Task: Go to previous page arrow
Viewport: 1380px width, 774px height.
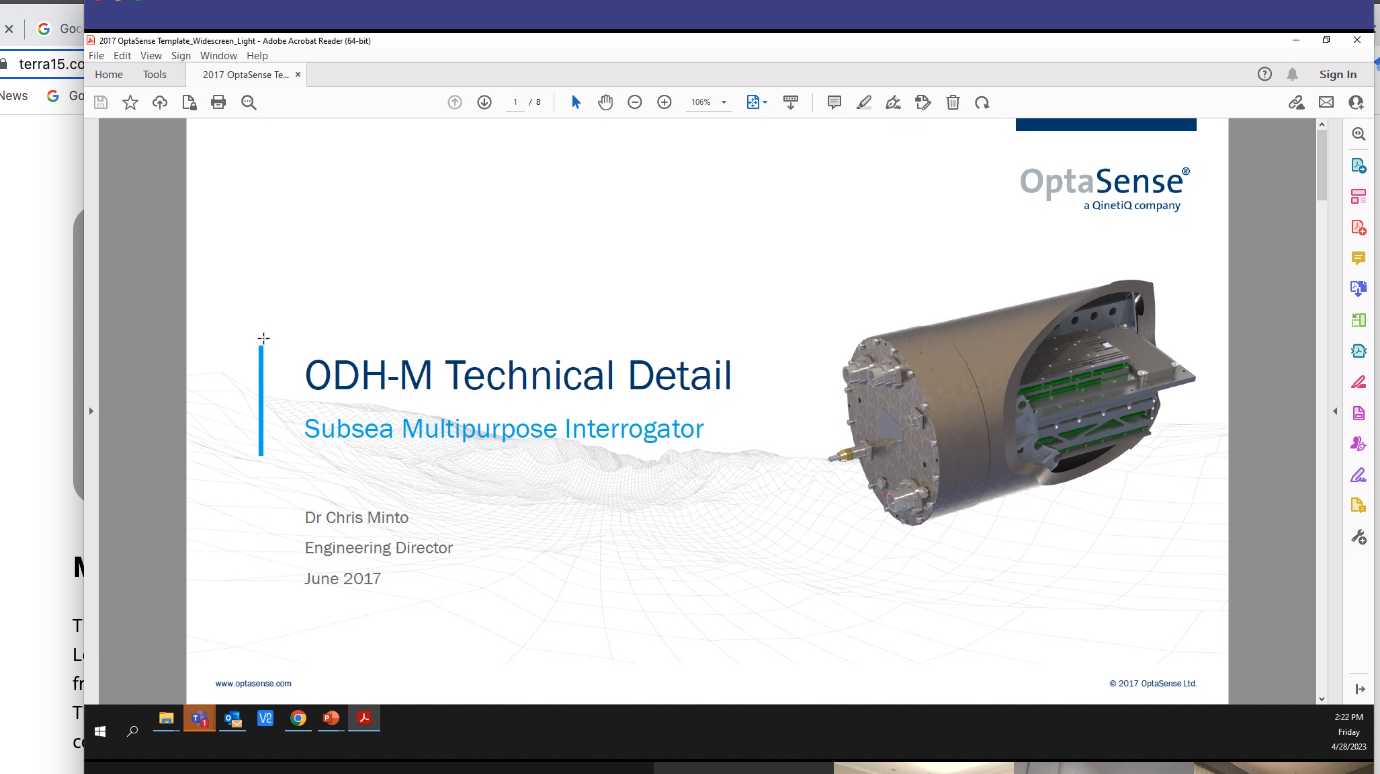Action: 455,102
